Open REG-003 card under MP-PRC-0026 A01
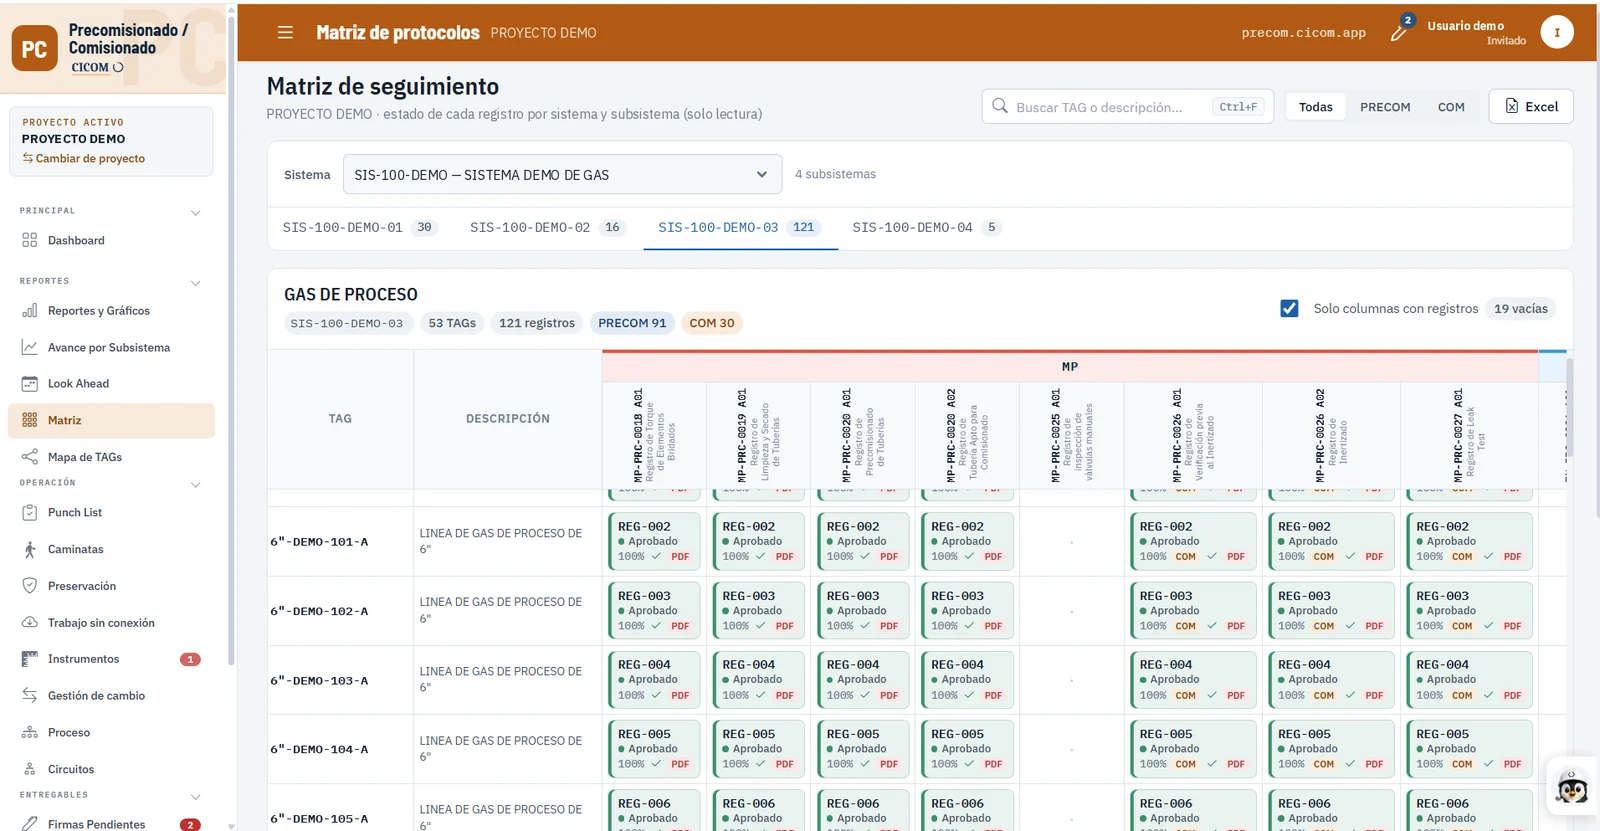Image resolution: width=1600 pixels, height=831 pixels. [x=1193, y=611]
